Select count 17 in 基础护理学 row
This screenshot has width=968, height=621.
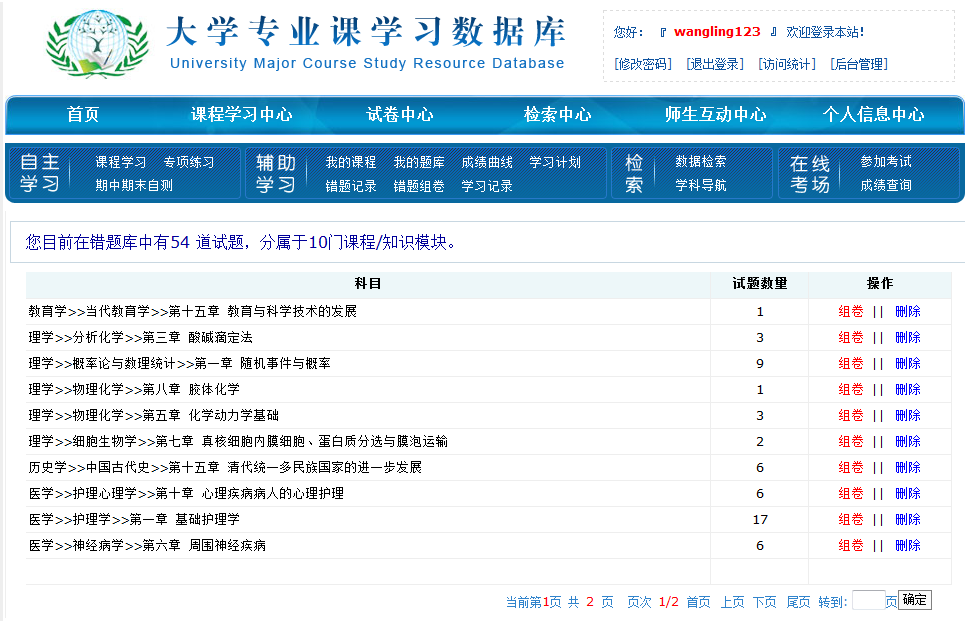[760, 520]
